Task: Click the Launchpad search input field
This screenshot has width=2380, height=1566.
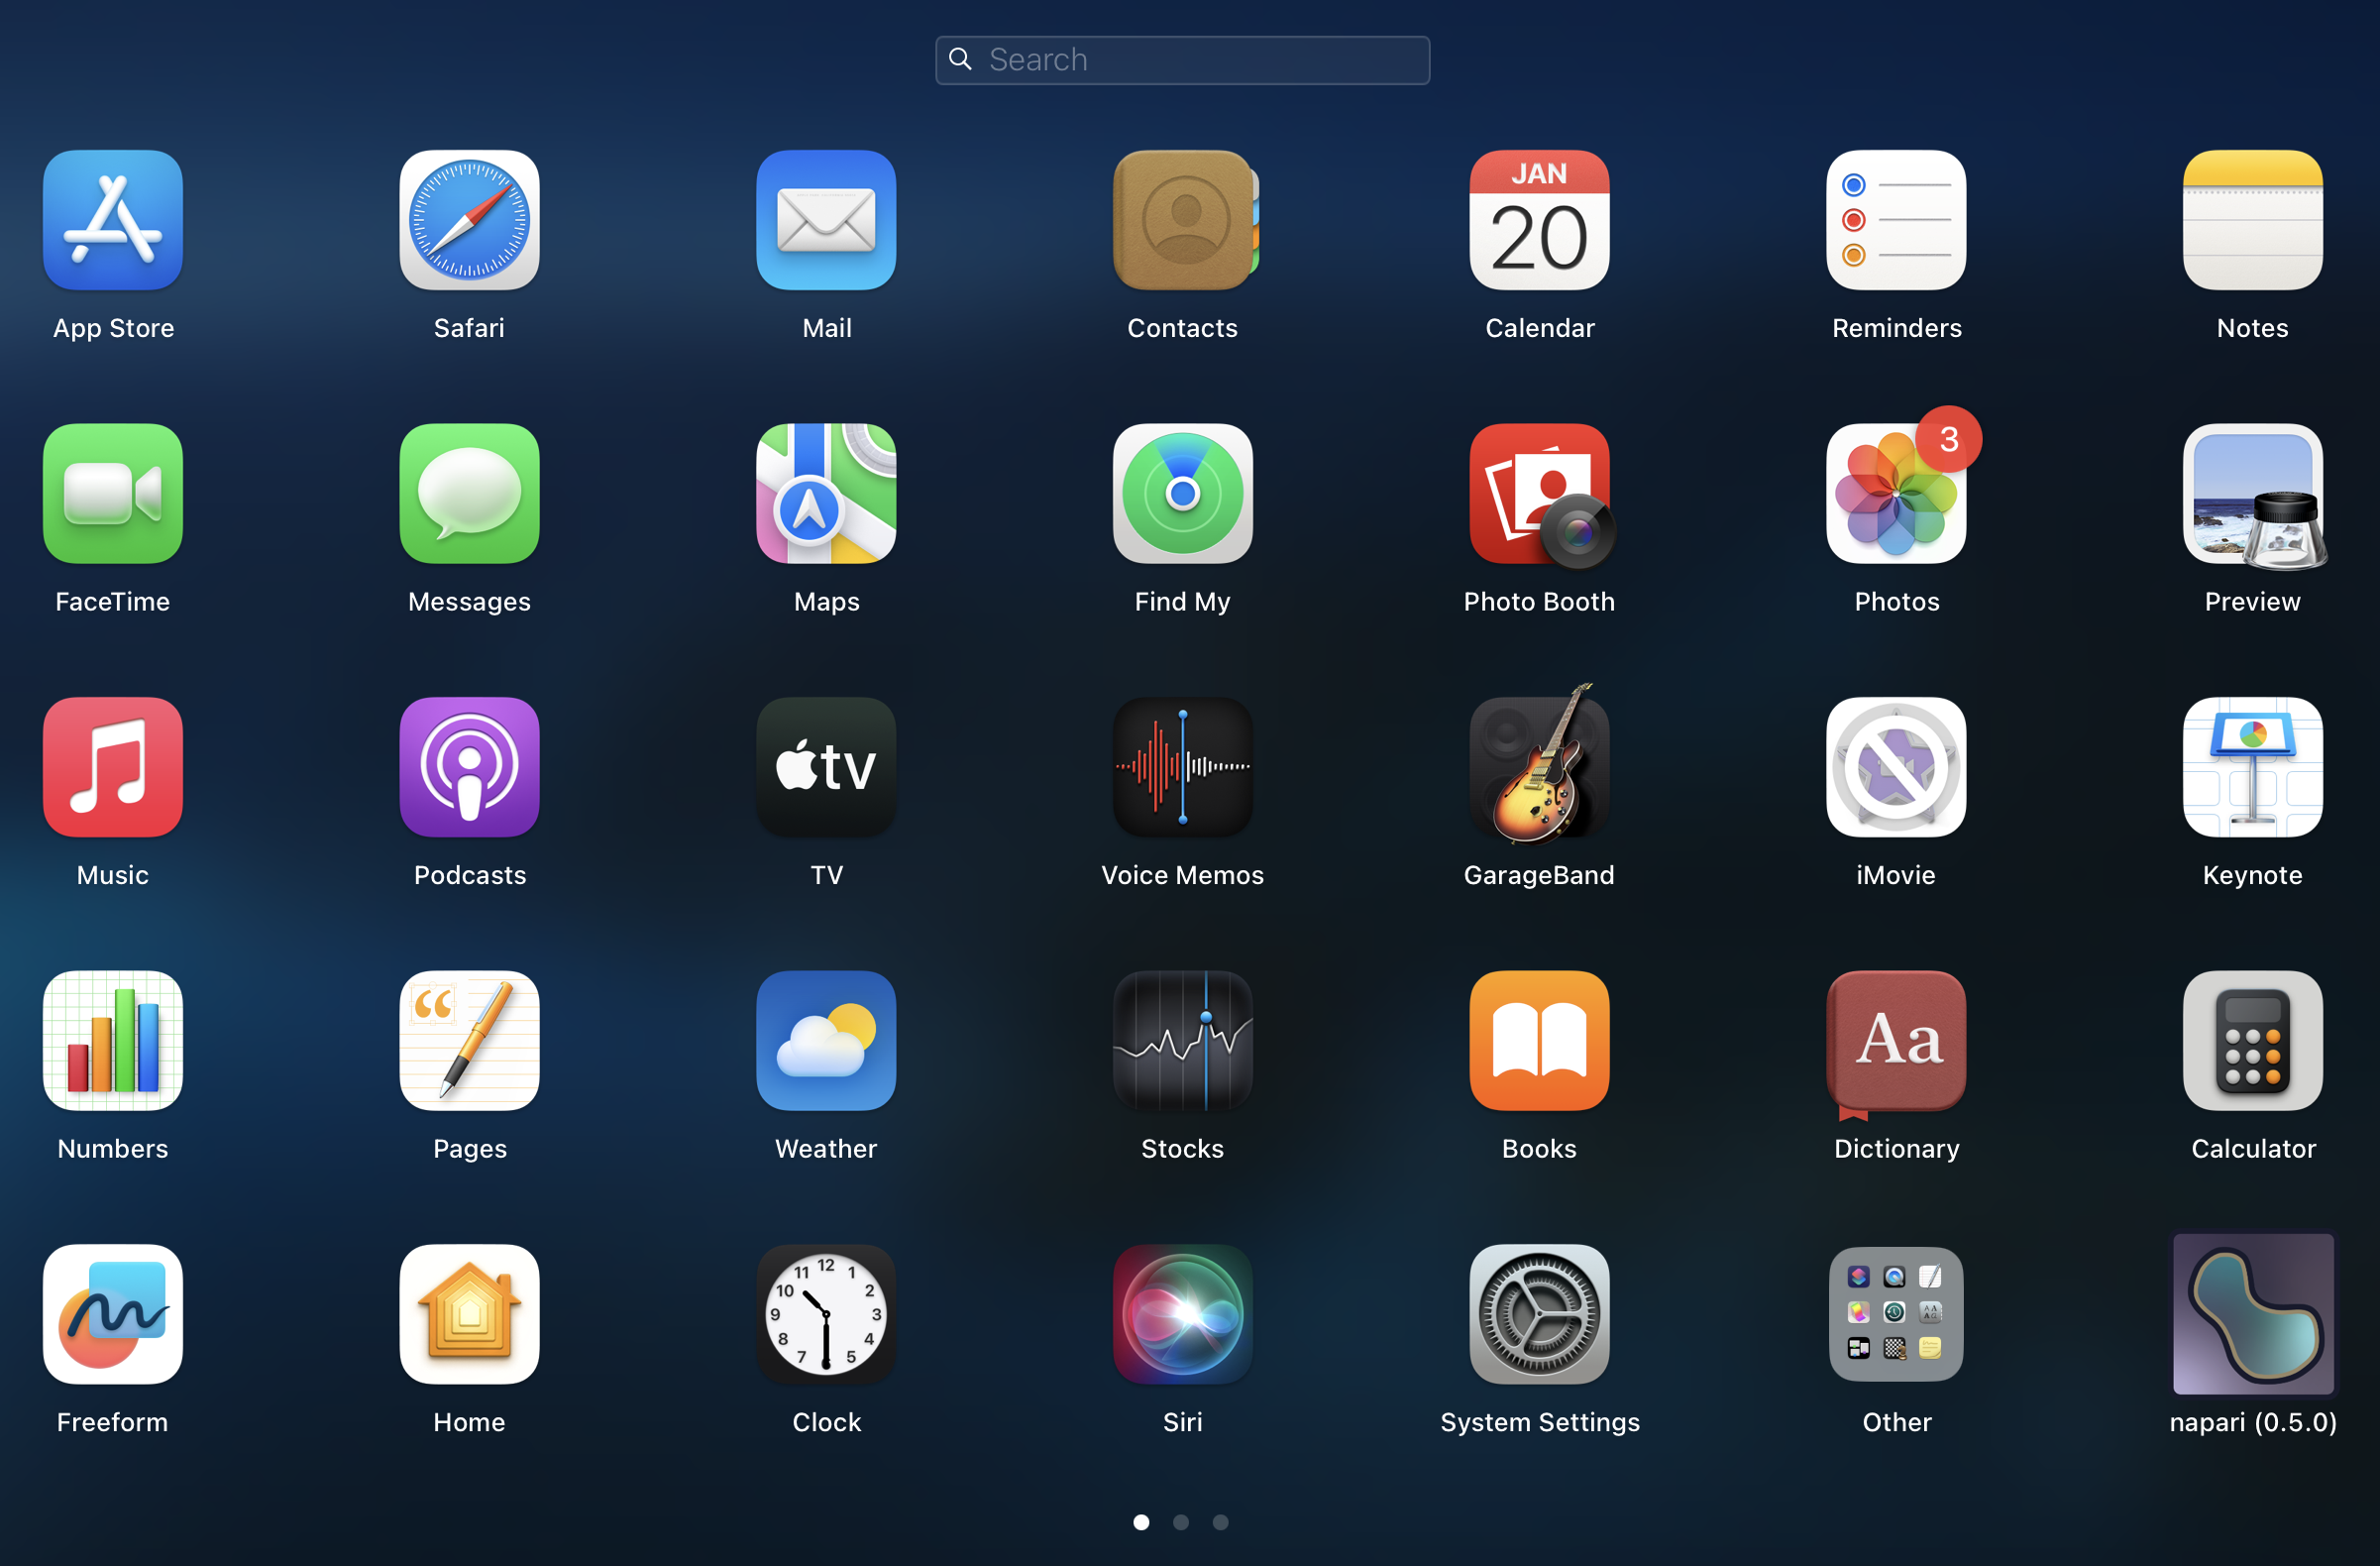Action: (1190, 59)
